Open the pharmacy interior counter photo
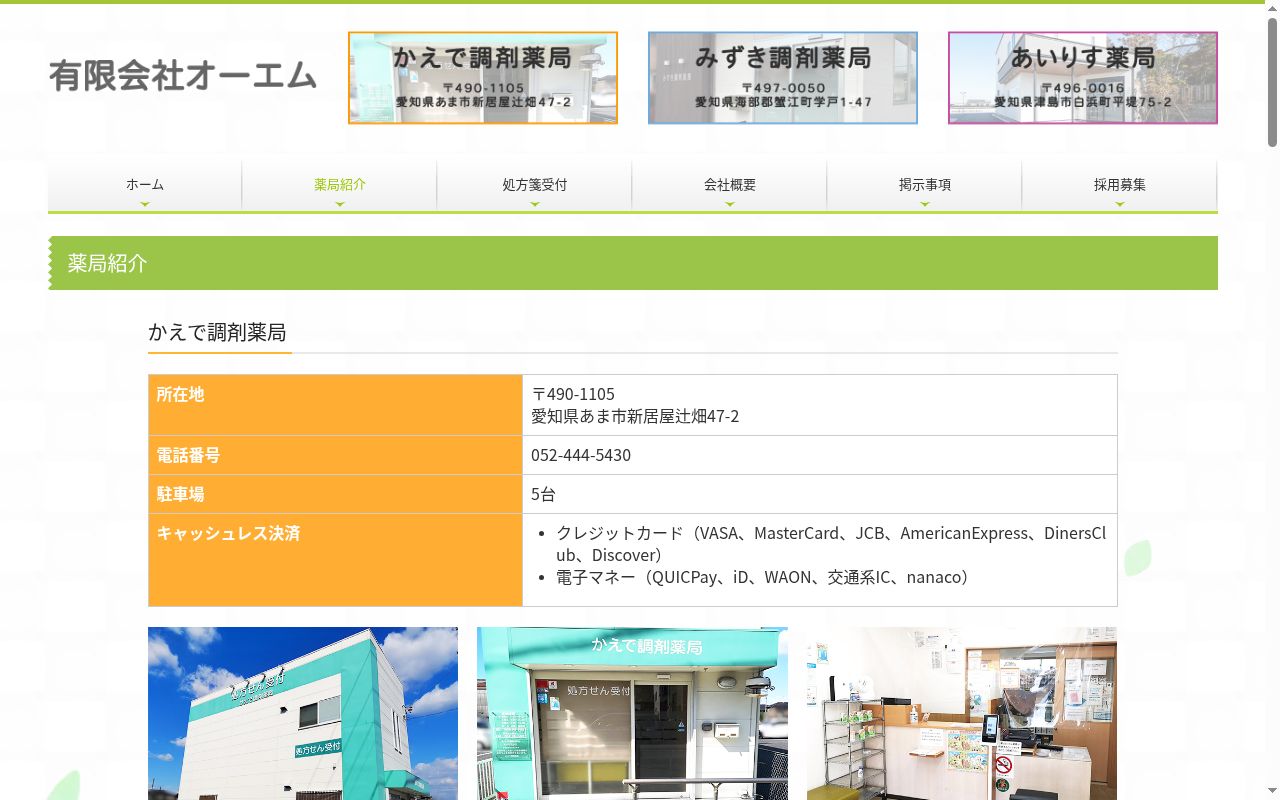Screen dimensions: 1280x800 (x=962, y=713)
